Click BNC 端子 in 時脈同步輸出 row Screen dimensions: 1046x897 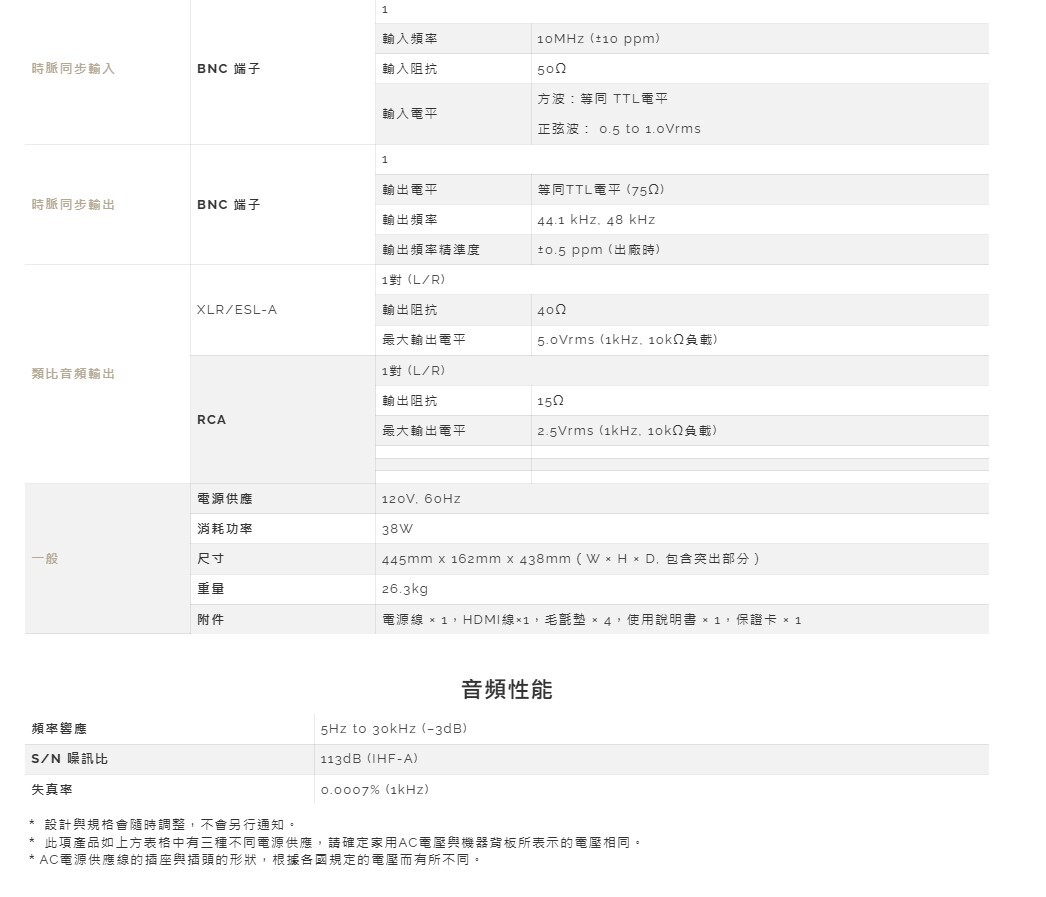tap(229, 205)
